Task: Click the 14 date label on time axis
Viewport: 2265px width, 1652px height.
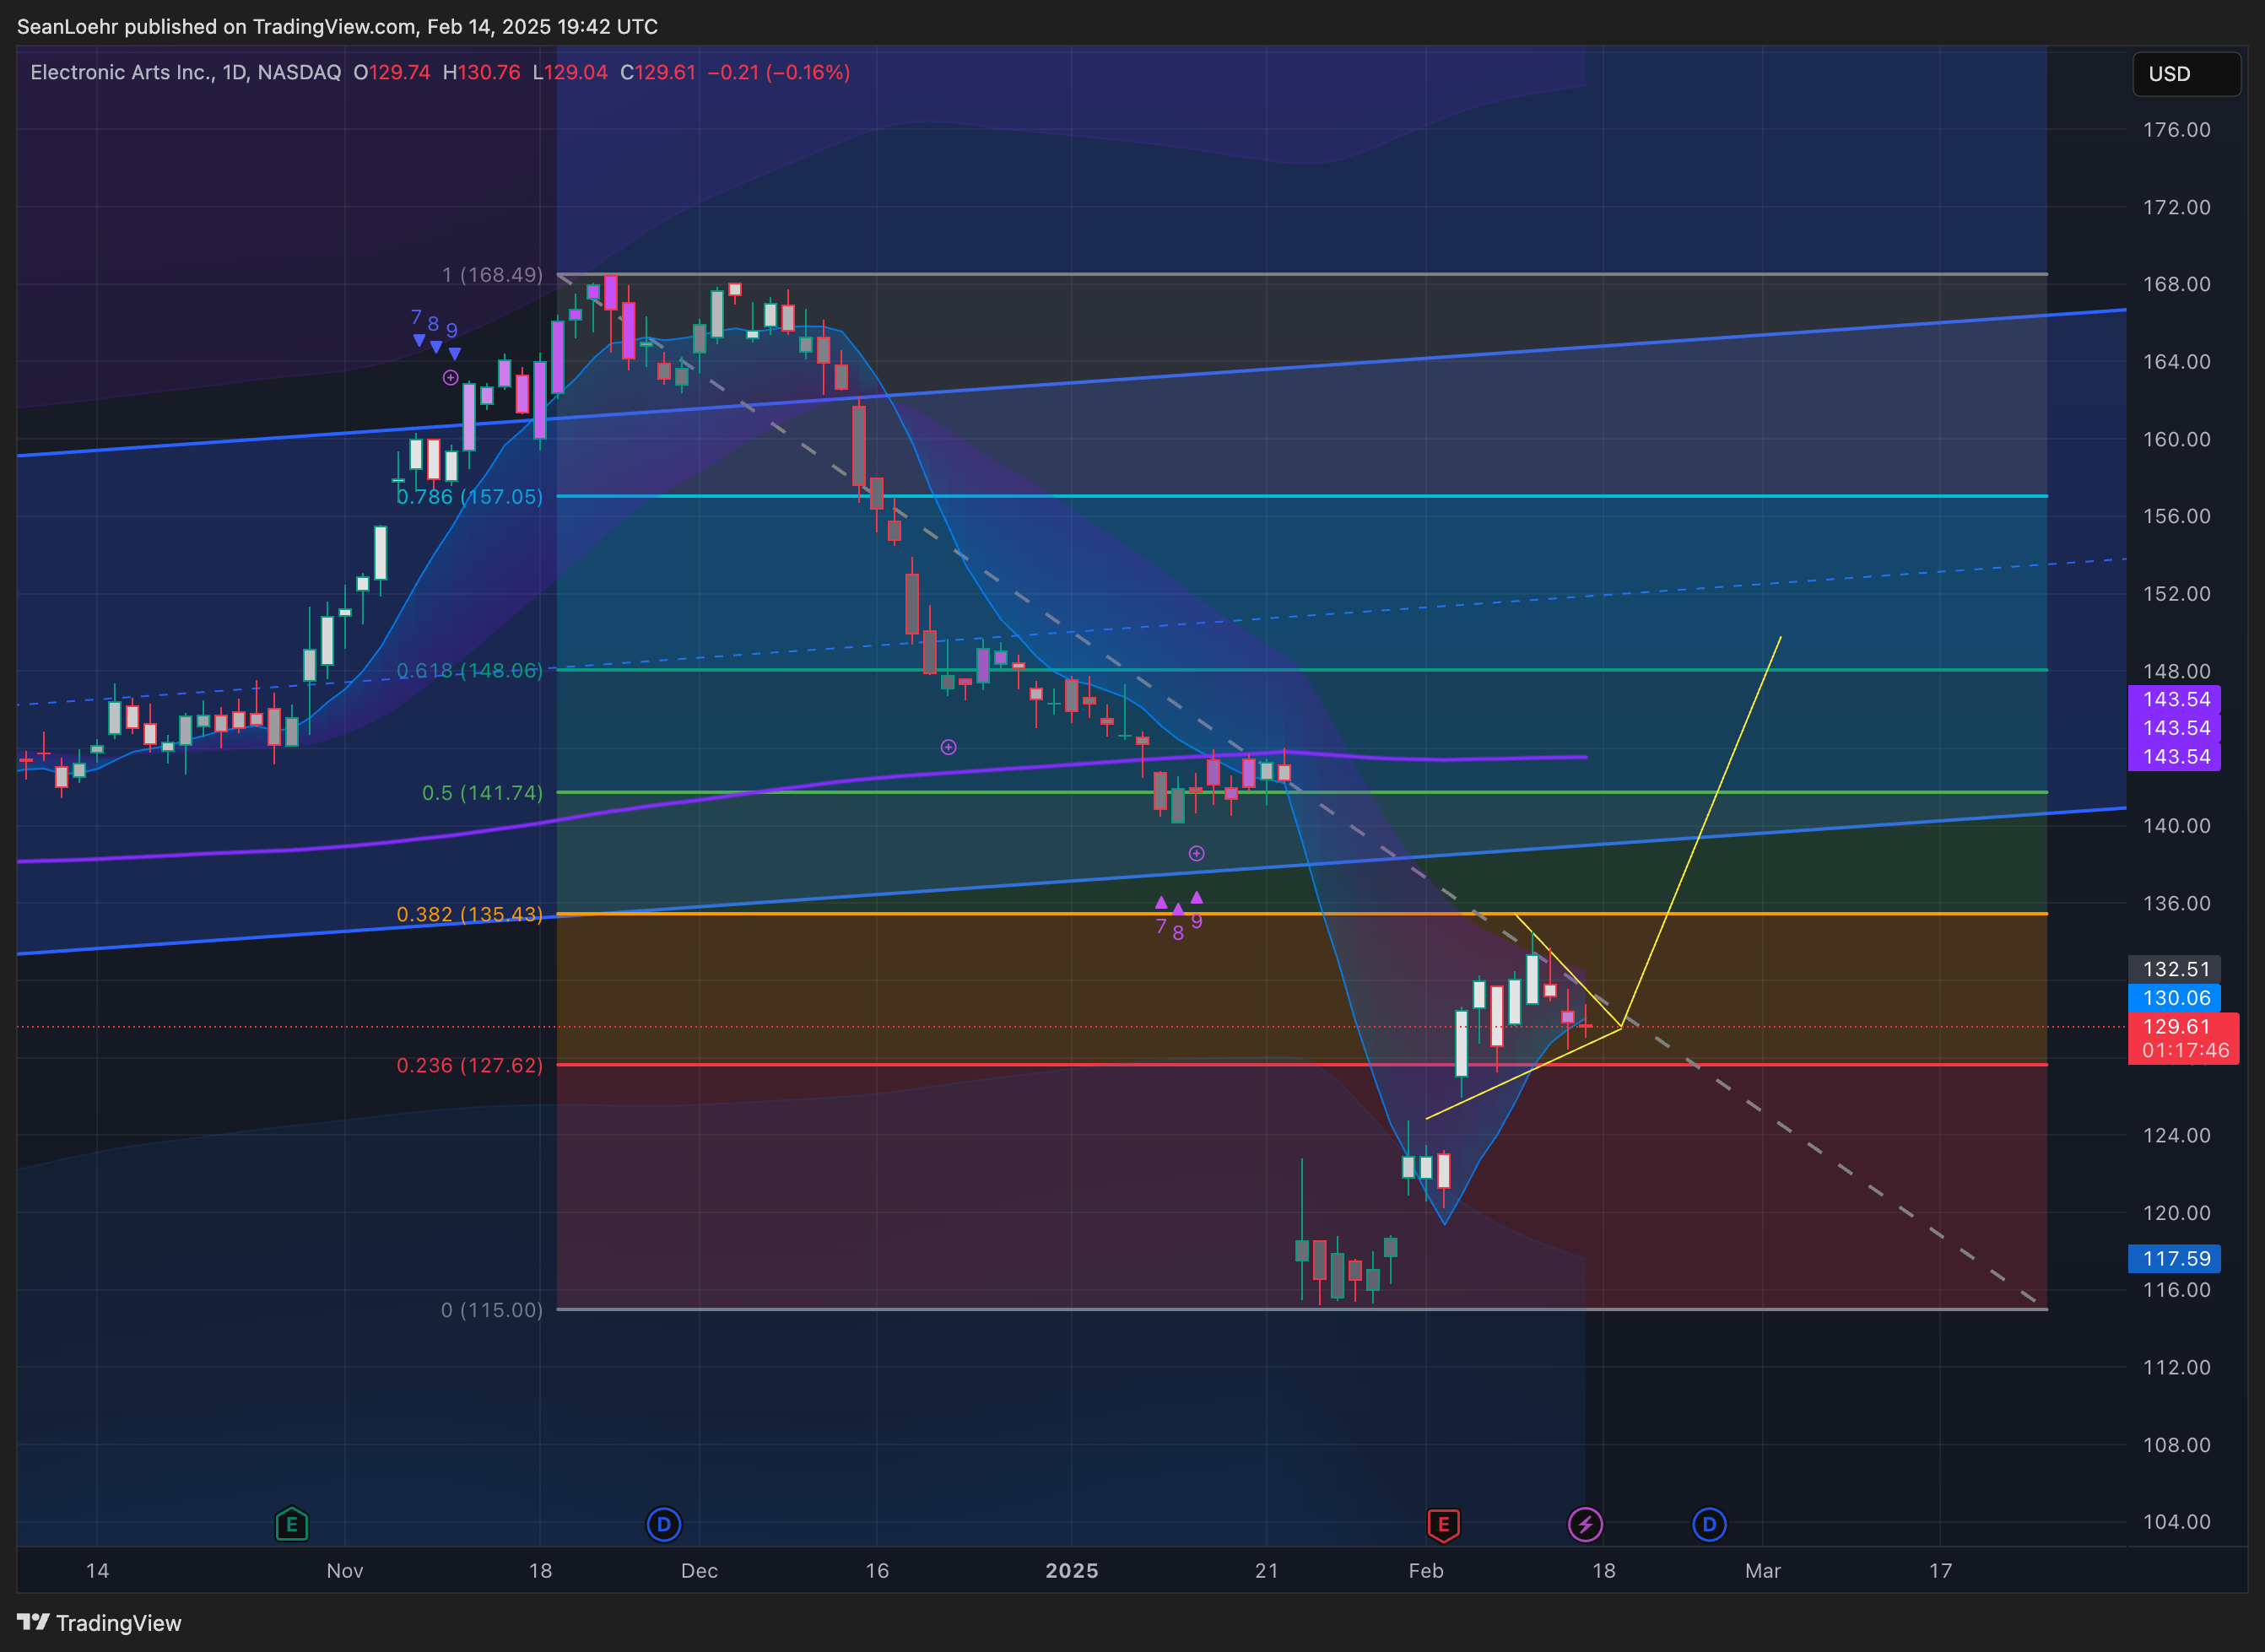Action: pos(97,1570)
